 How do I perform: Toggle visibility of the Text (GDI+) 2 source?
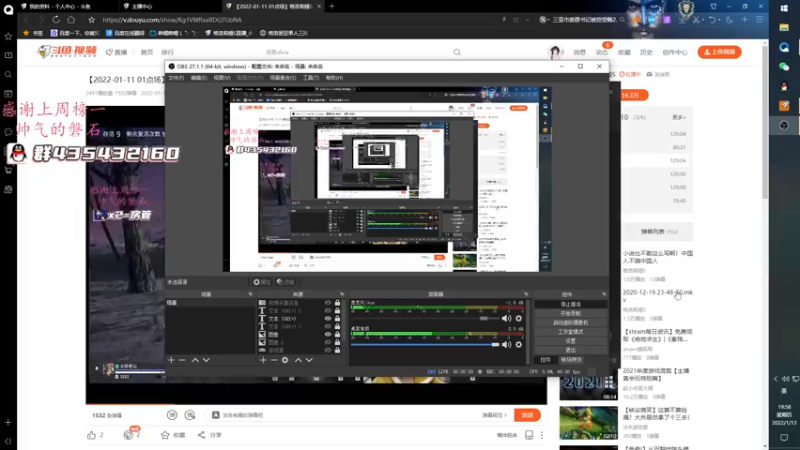coord(328,310)
